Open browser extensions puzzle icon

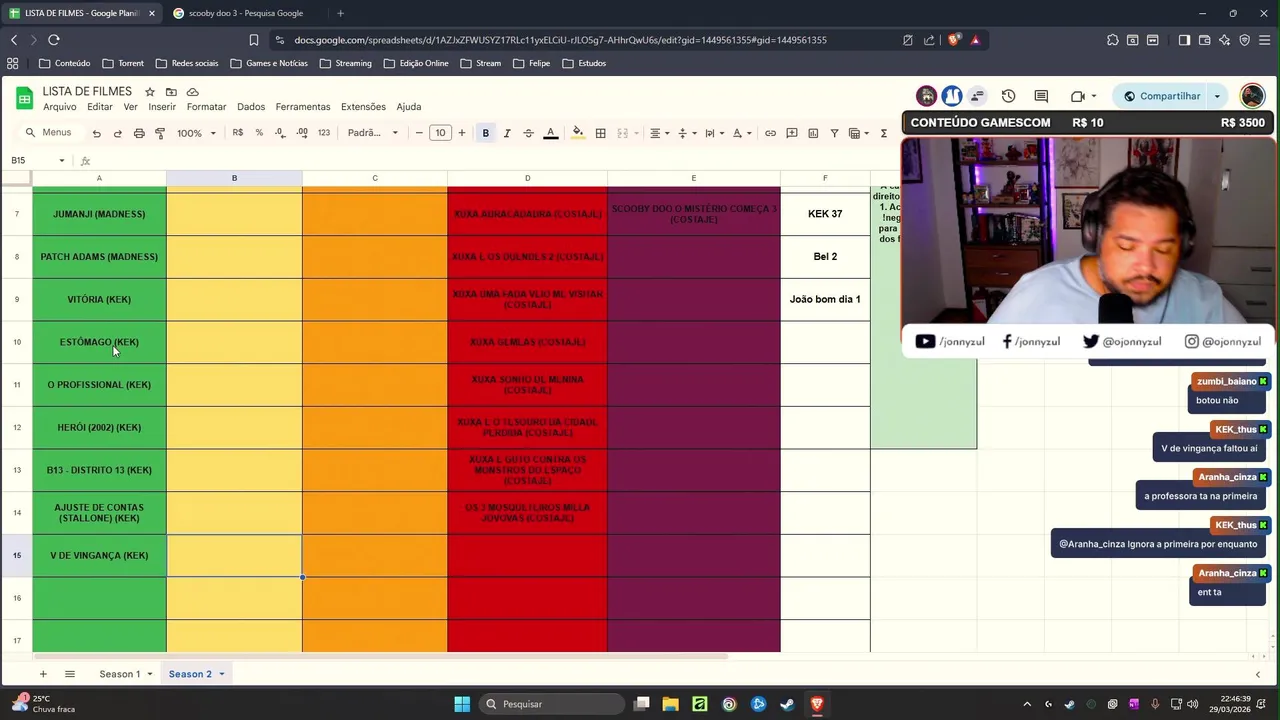[x=1112, y=40]
